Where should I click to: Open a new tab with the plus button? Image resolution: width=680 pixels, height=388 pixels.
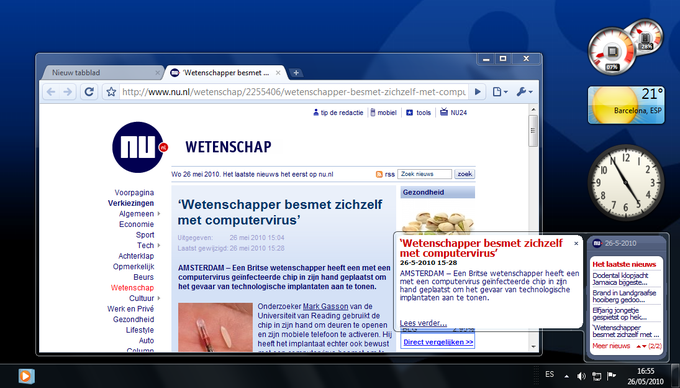pyautogui.click(x=296, y=73)
